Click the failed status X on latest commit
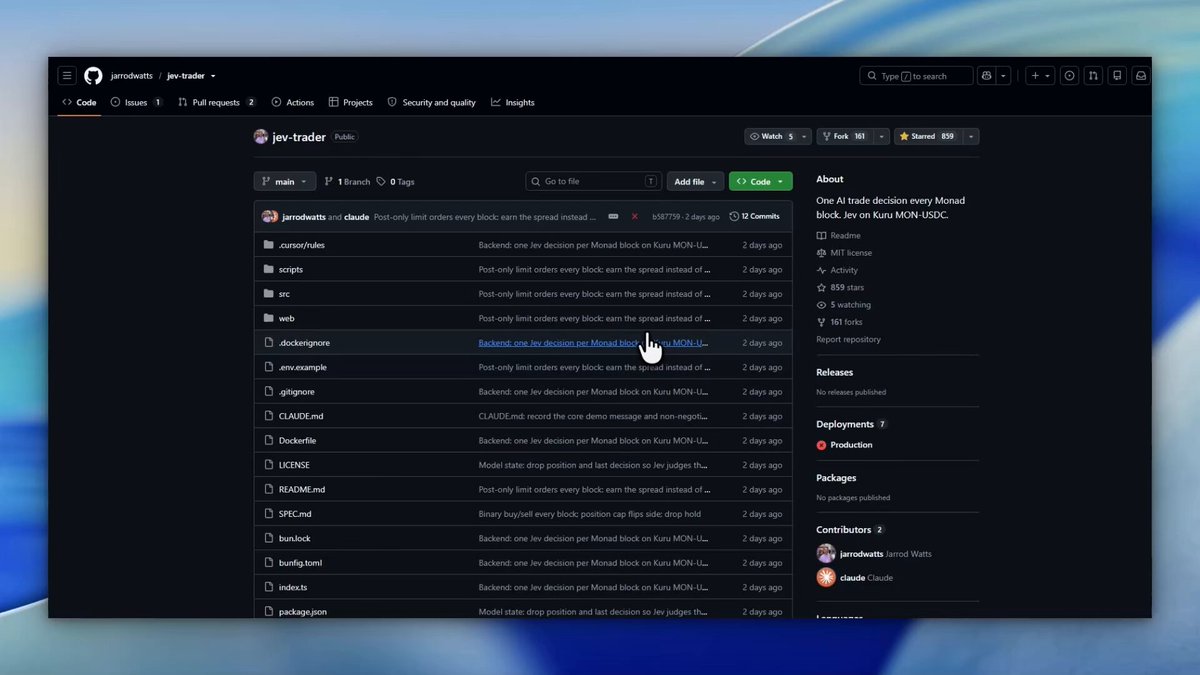Image resolution: width=1200 pixels, height=675 pixels. tap(634, 216)
